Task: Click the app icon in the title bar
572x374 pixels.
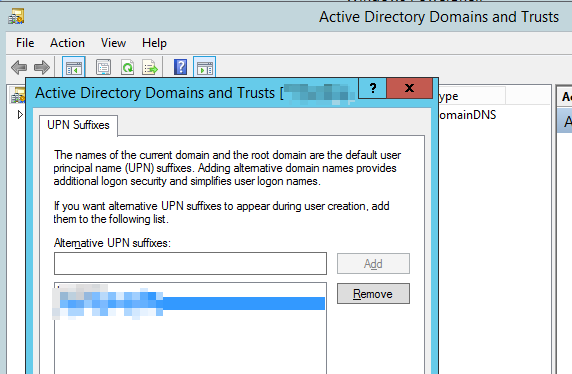Action: [16, 16]
